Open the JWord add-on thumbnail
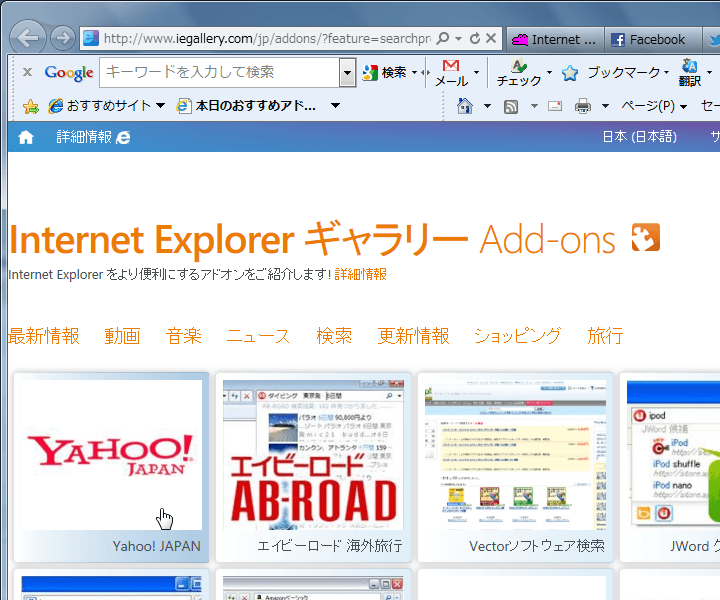 [670, 467]
